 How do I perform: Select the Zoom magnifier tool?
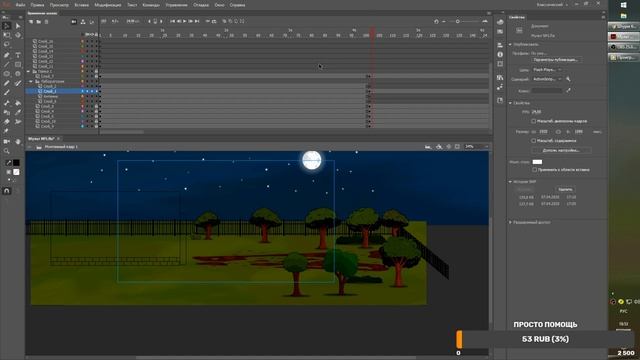(x=7, y=151)
